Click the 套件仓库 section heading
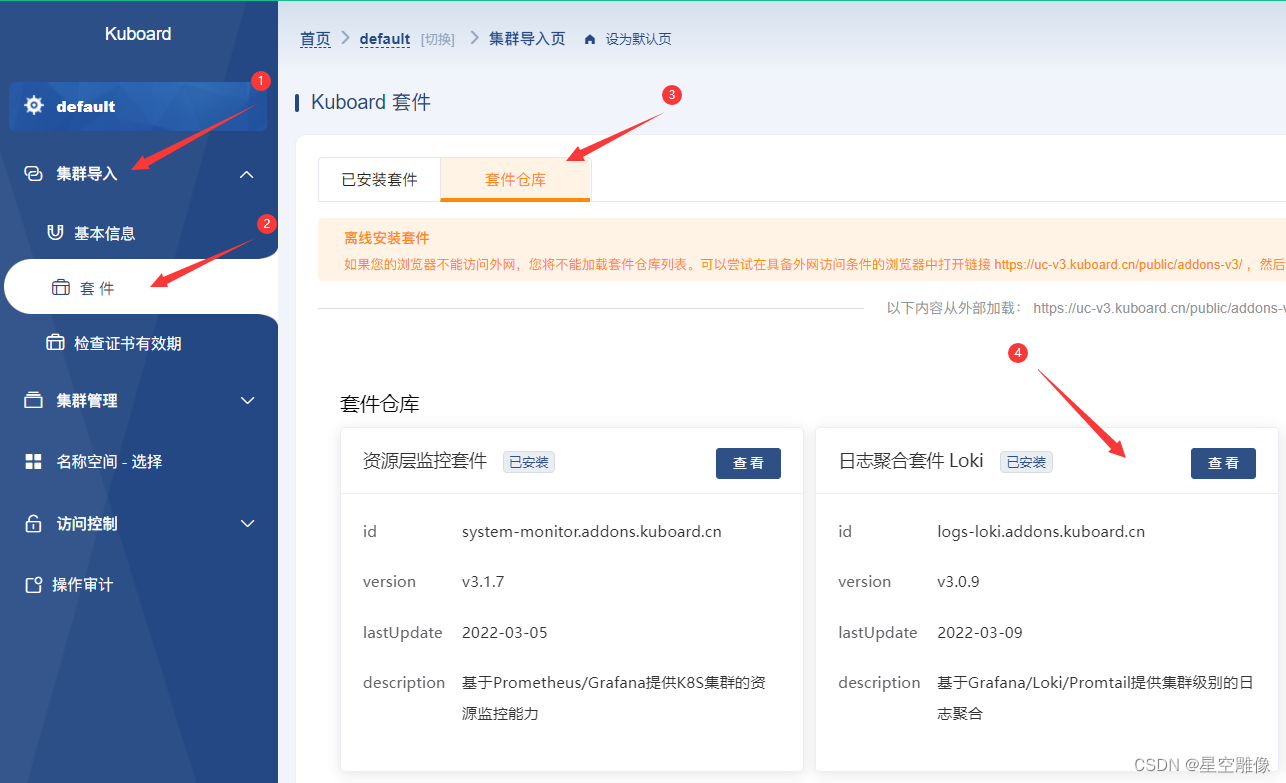Image resolution: width=1286 pixels, height=783 pixels. point(380,404)
